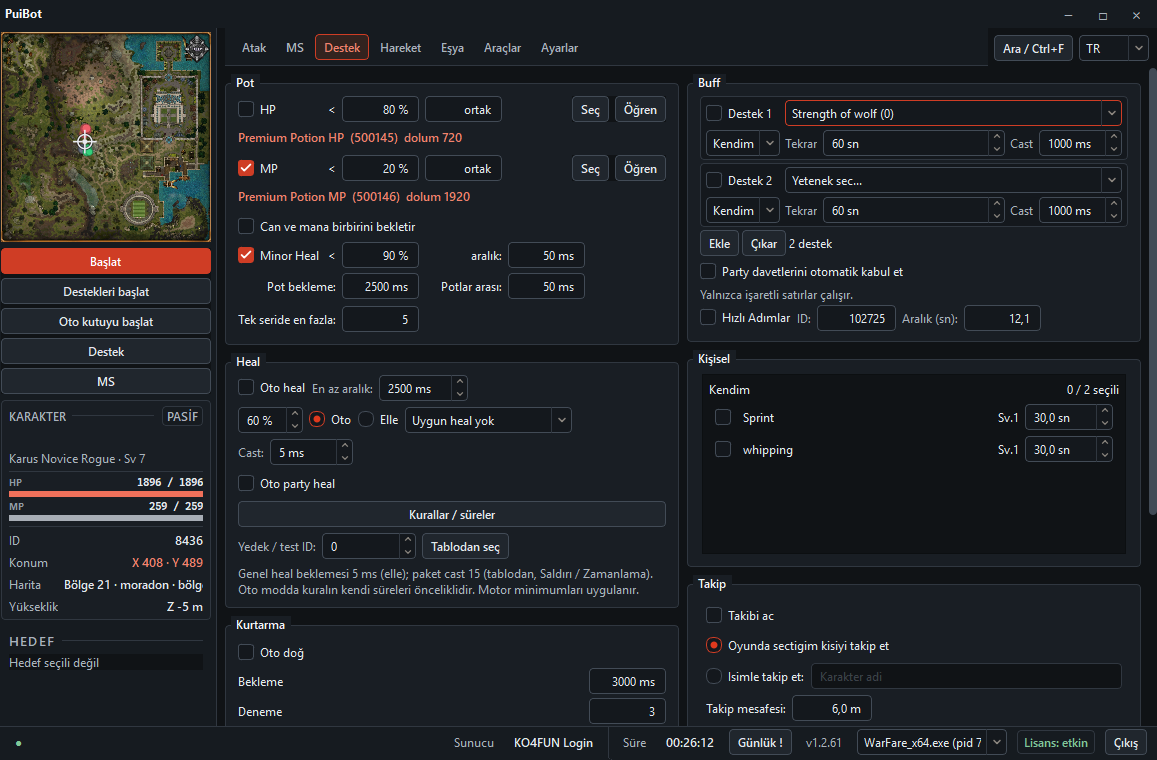This screenshot has width=1157, height=760.
Task: Click the compass icon on the minimap
Action: (196, 49)
